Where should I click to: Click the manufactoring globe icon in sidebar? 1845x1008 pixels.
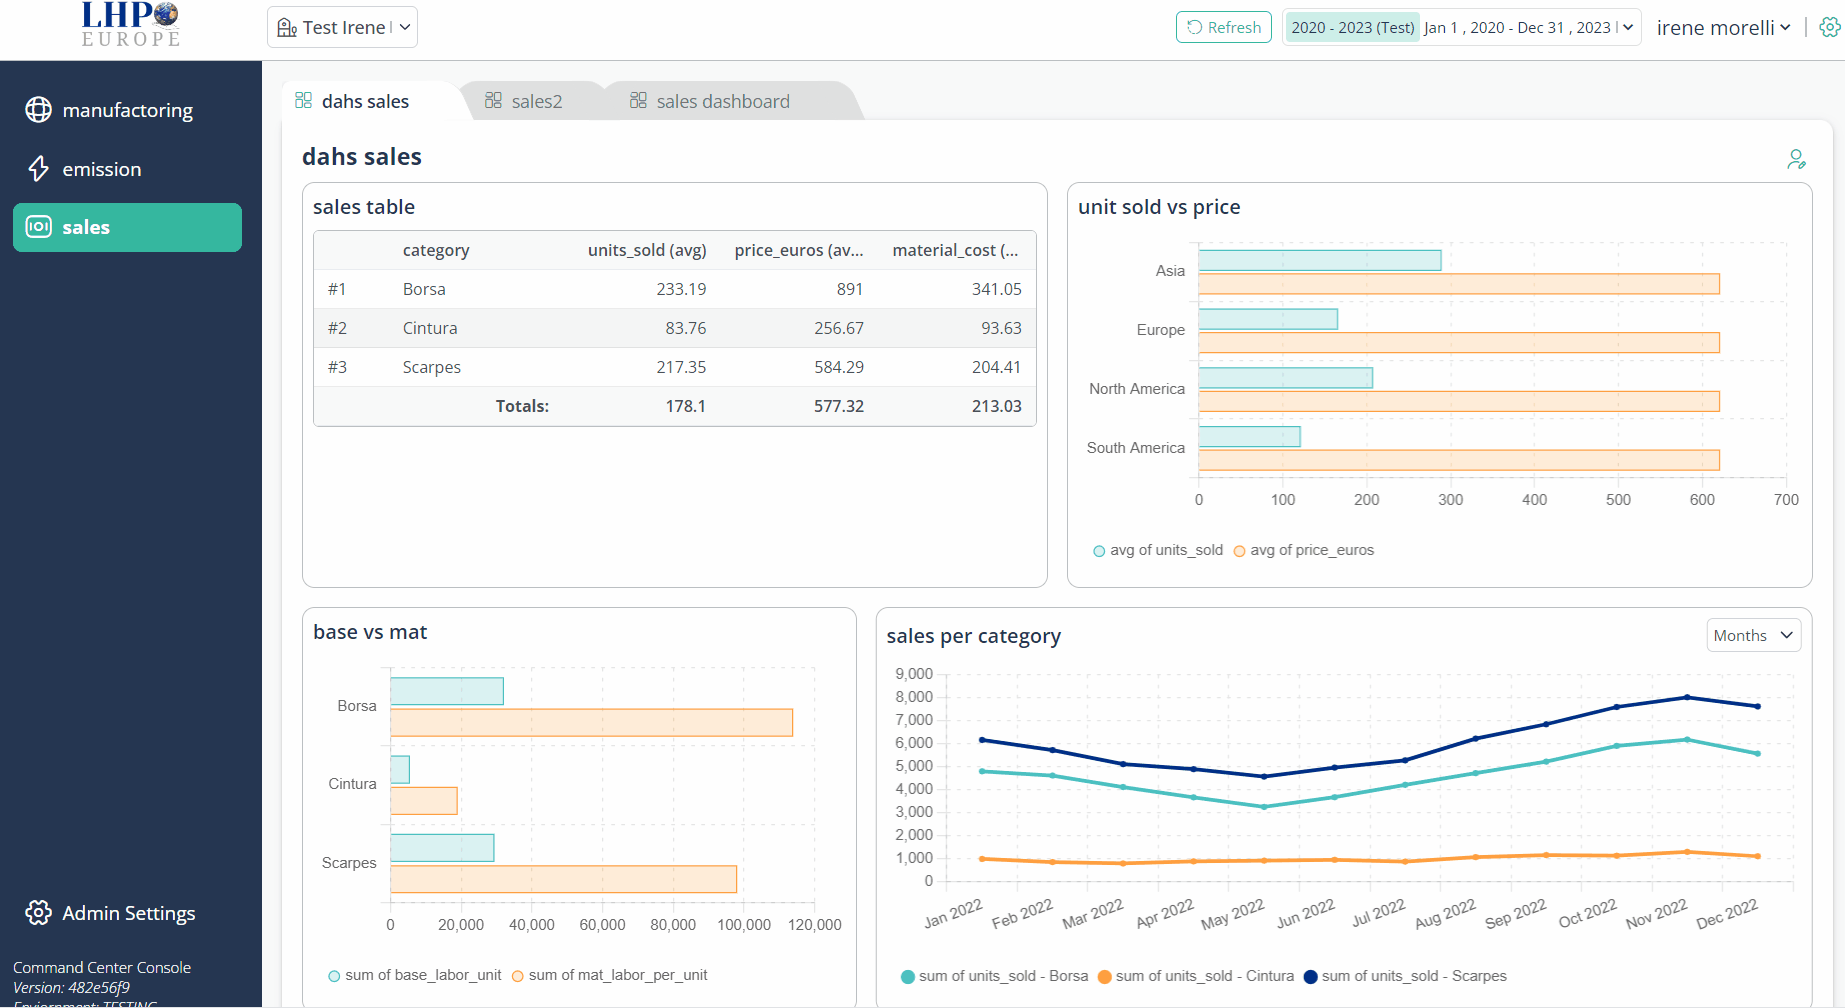(x=38, y=110)
